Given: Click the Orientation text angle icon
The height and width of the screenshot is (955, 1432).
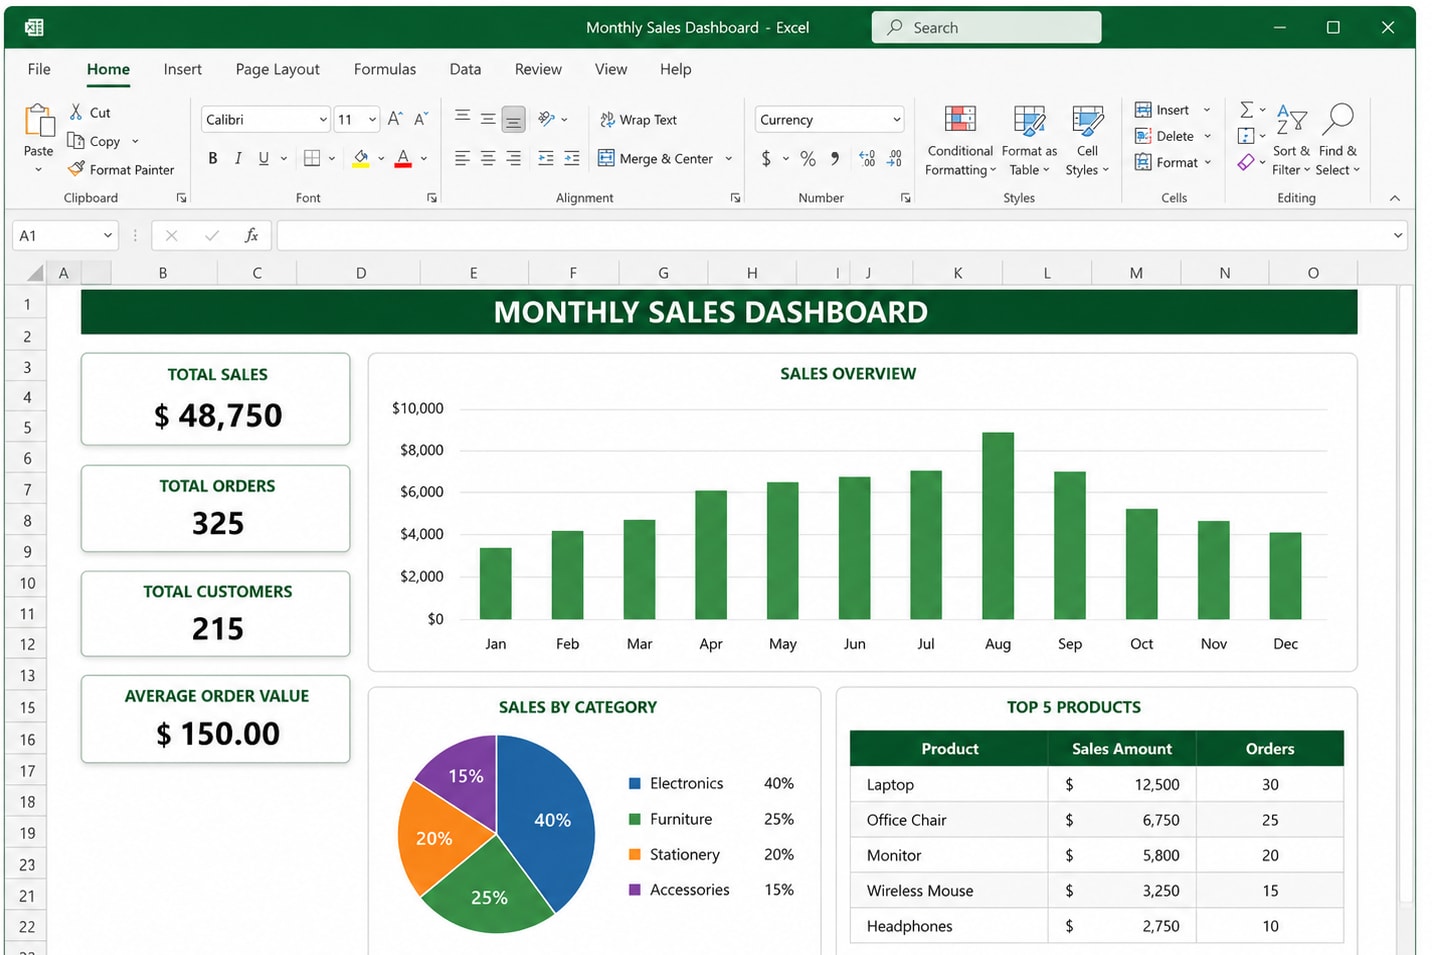Looking at the screenshot, I should [x=546, y=119].
